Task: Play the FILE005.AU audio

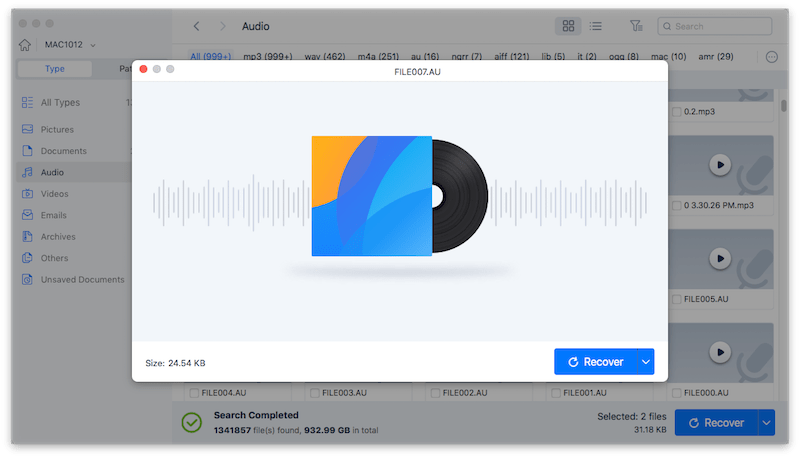Action: 720,259
